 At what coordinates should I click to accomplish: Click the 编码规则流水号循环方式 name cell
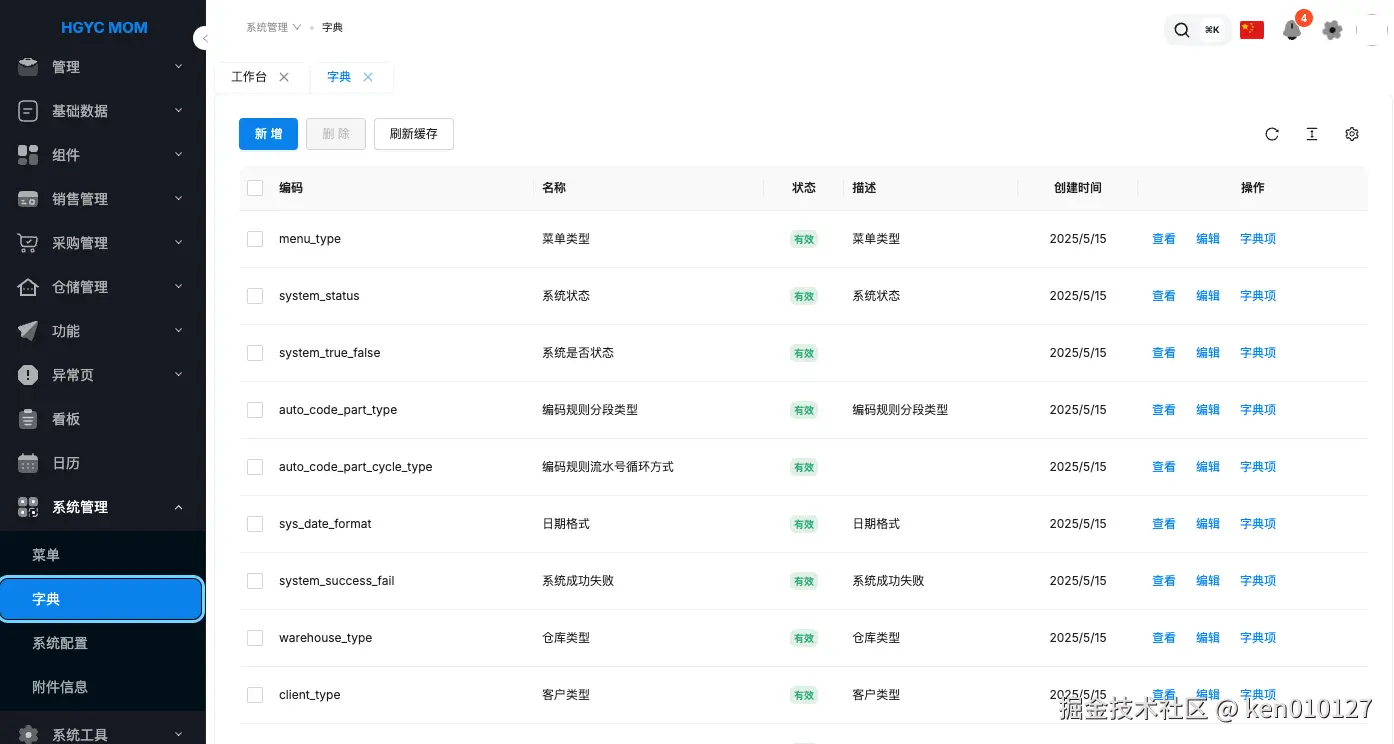point(608,467)
